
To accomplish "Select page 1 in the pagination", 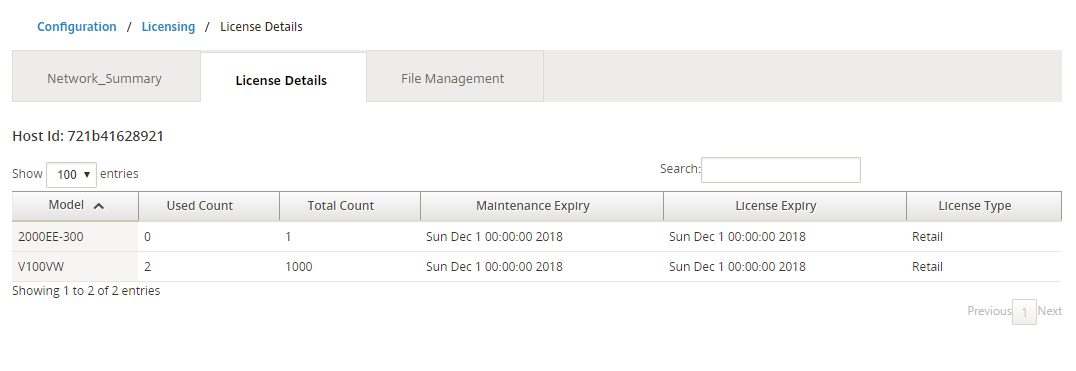I will point(1025,312).
